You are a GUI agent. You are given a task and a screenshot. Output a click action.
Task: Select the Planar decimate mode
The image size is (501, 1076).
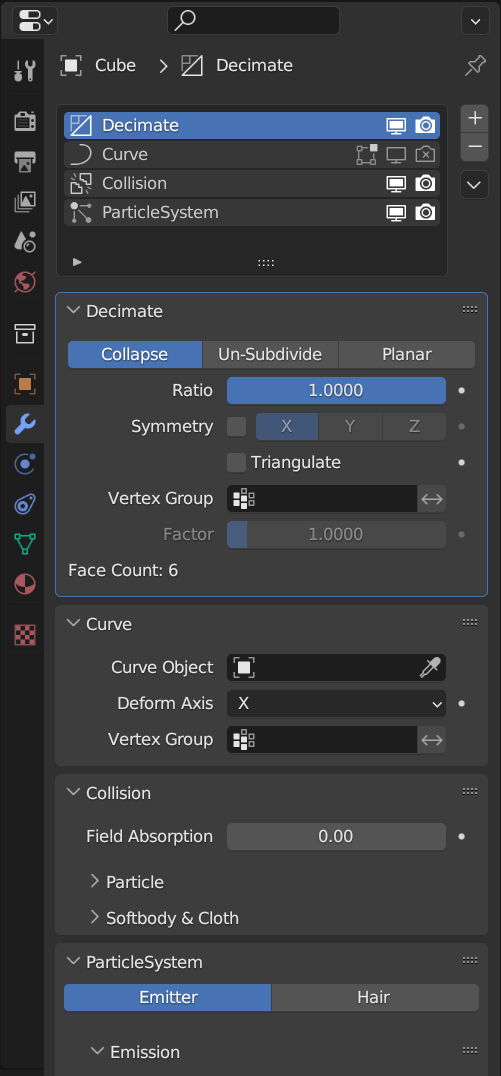coord(406,355)
